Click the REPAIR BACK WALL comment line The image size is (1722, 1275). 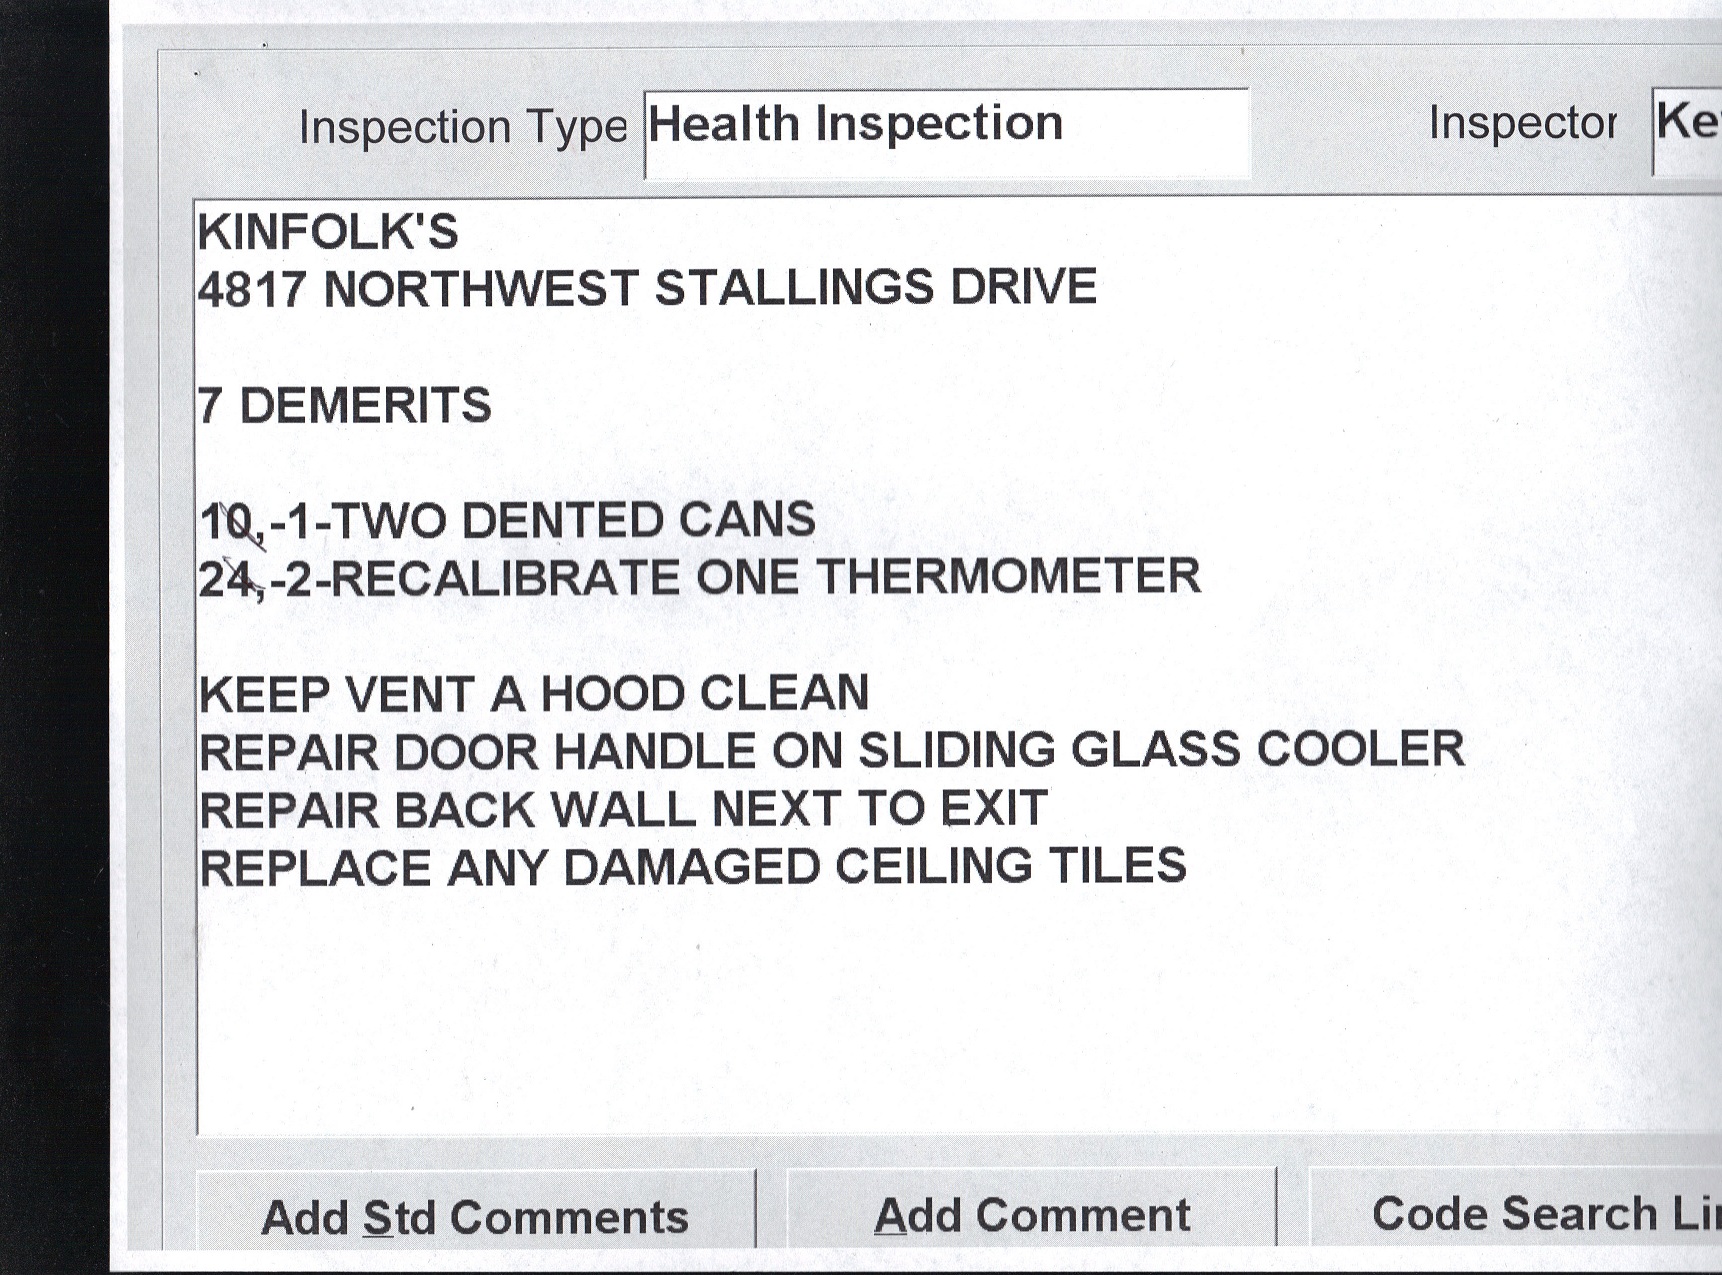623,809
